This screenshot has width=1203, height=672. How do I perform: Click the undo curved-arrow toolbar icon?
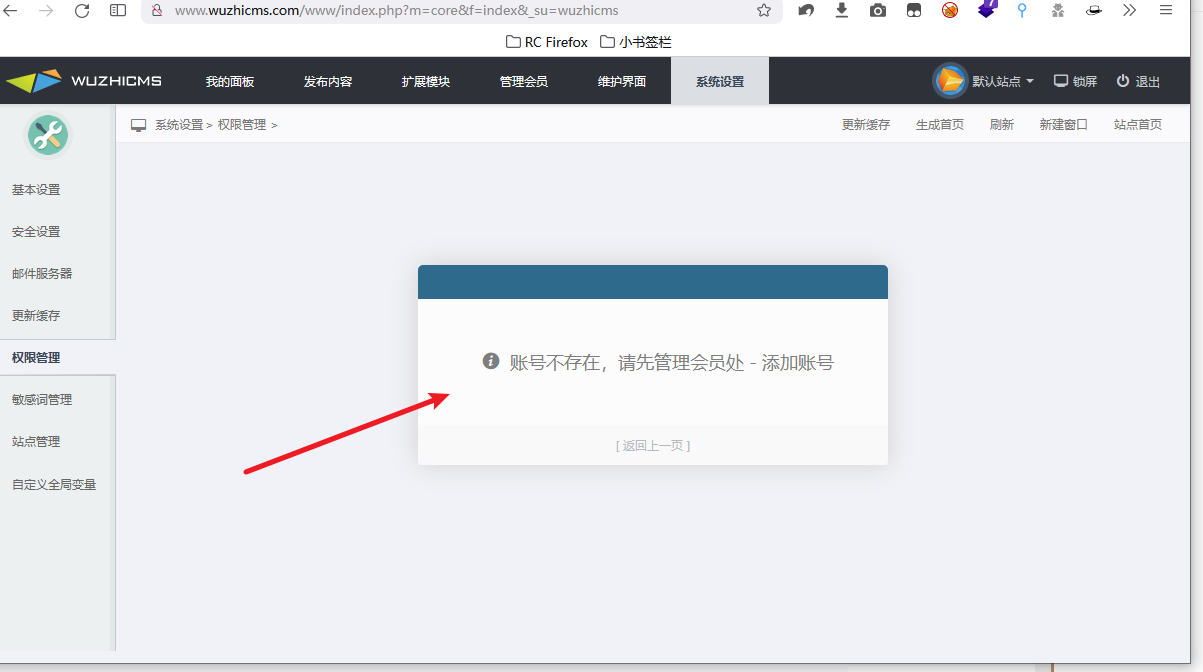[806, 10]
